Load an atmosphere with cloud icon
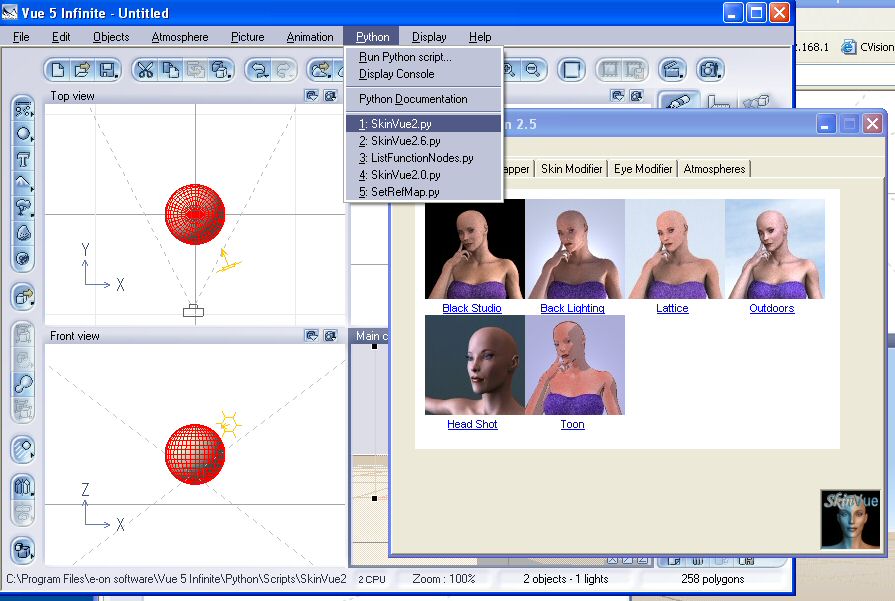This screenshot has width=895, height=601. point(320,70)
